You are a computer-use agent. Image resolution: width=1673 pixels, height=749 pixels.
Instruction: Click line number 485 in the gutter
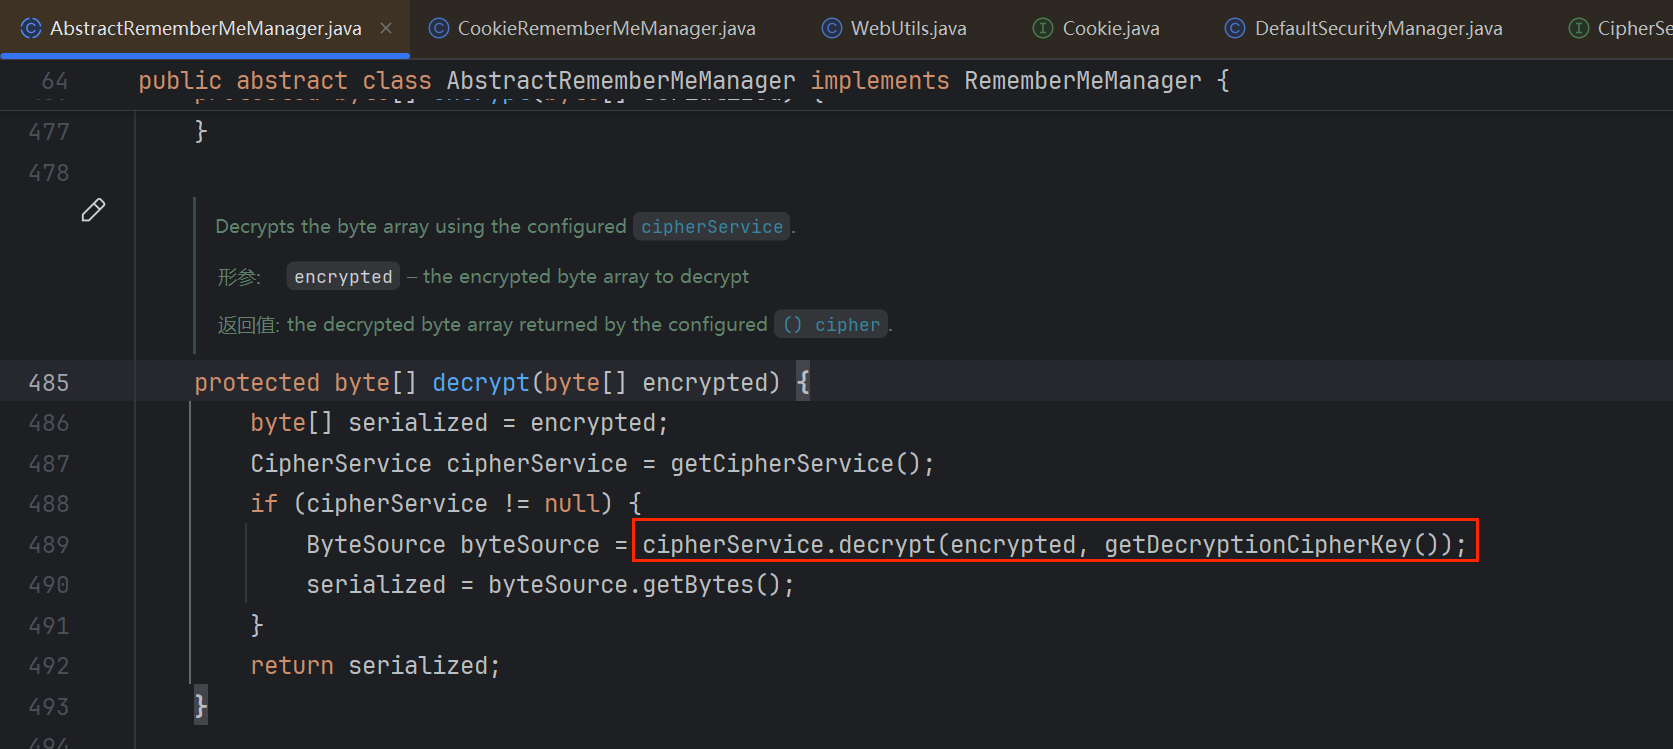[x=49, y=383]
